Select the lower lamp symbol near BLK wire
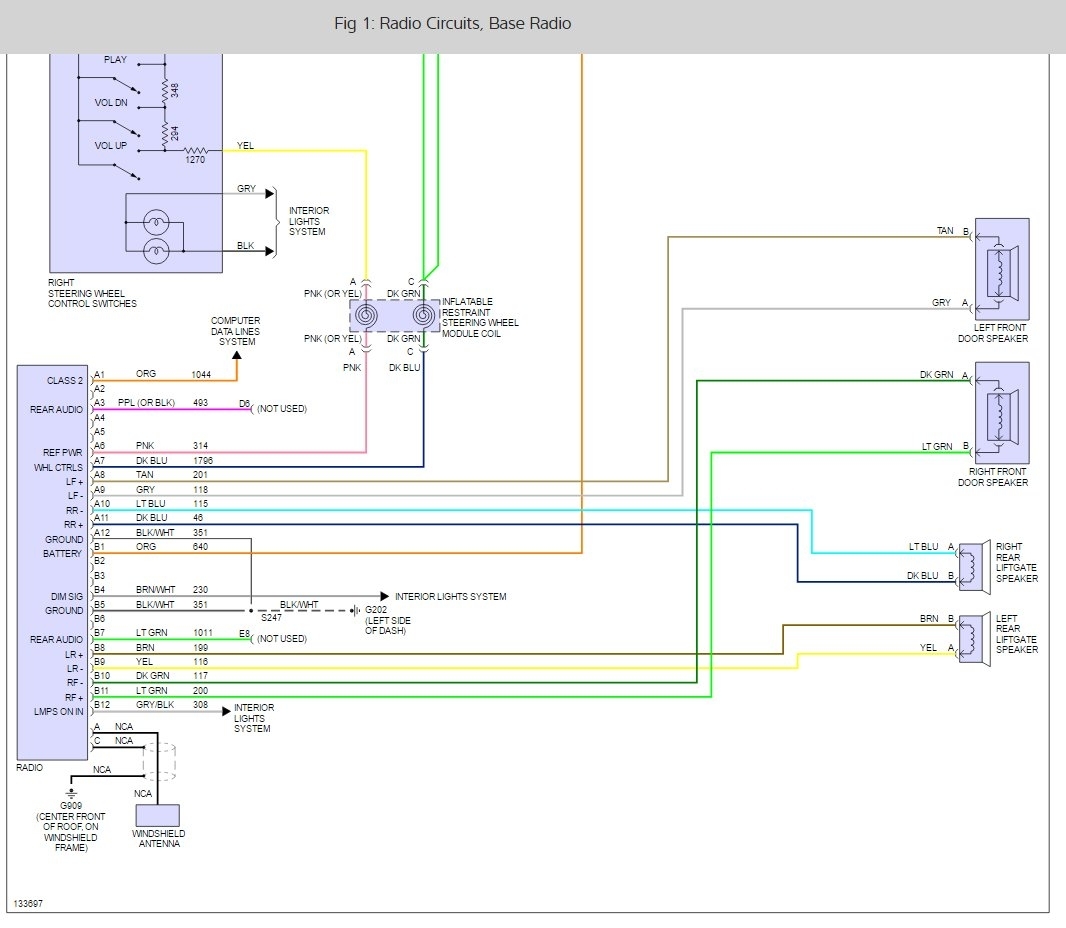This screenshot has height=928, width=1066. pos(157,252)
